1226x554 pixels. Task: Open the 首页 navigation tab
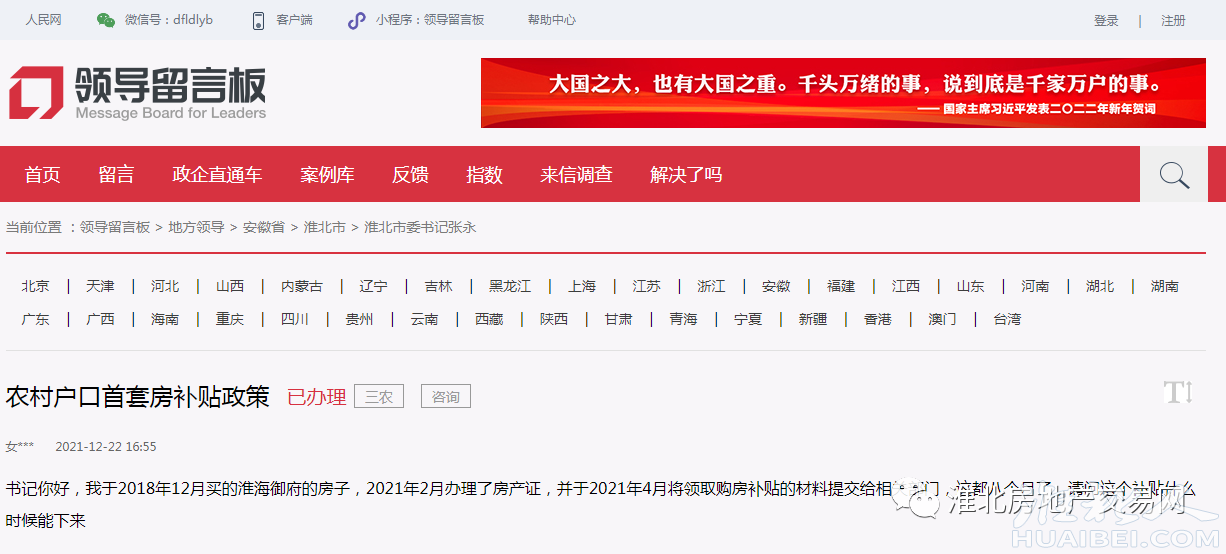click(42, 175)
